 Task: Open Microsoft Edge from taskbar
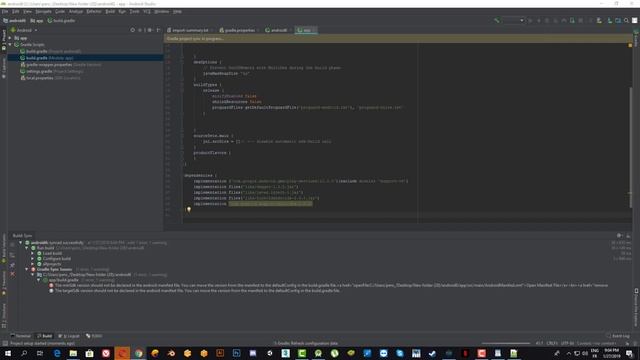(57, 353)
